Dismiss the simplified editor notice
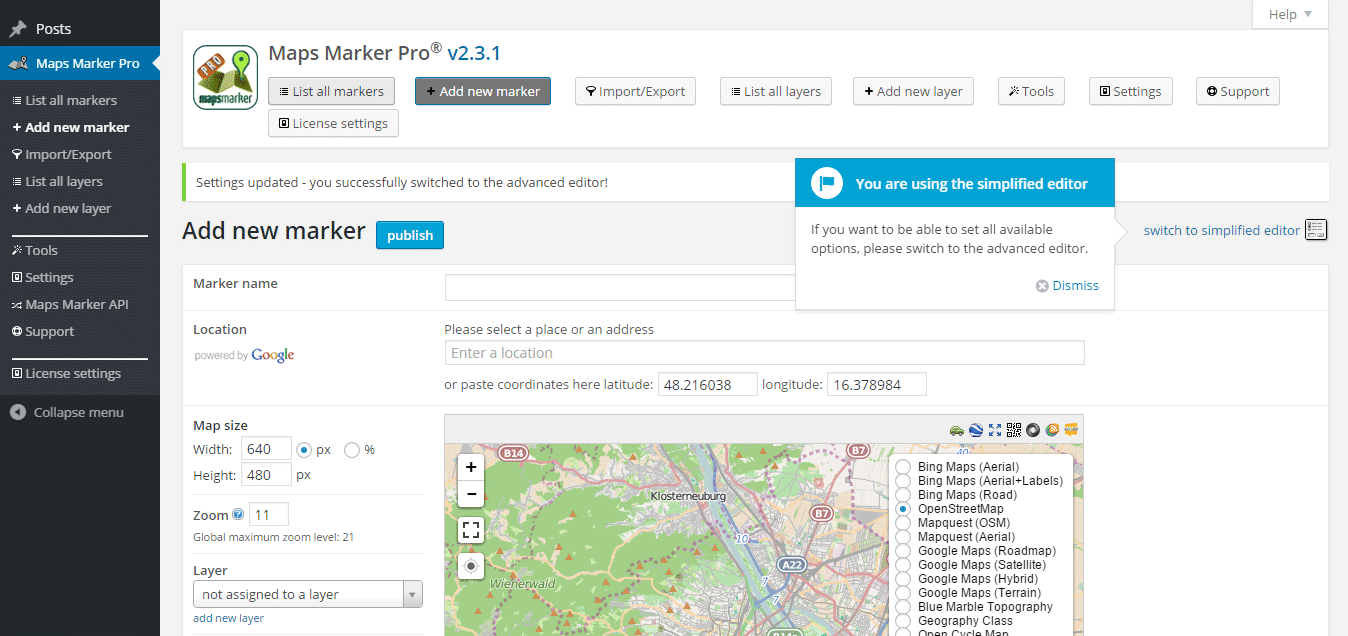 [1067, 285]
